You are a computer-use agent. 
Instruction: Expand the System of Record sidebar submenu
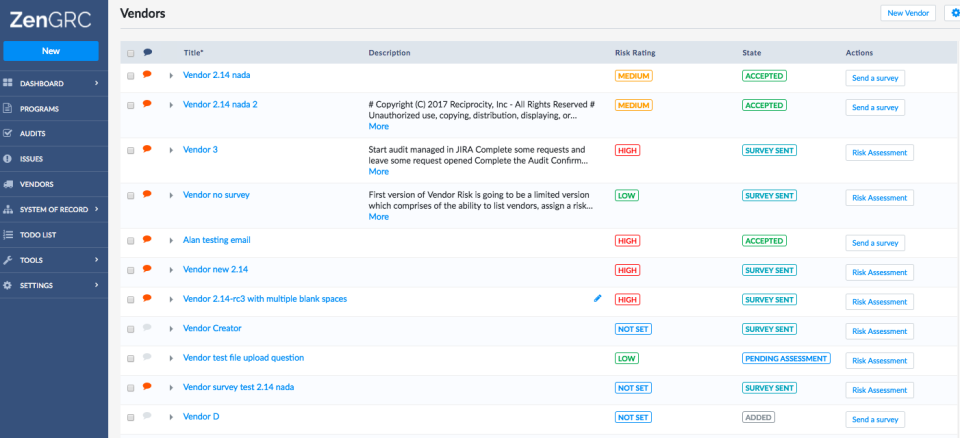coord(97,209)
